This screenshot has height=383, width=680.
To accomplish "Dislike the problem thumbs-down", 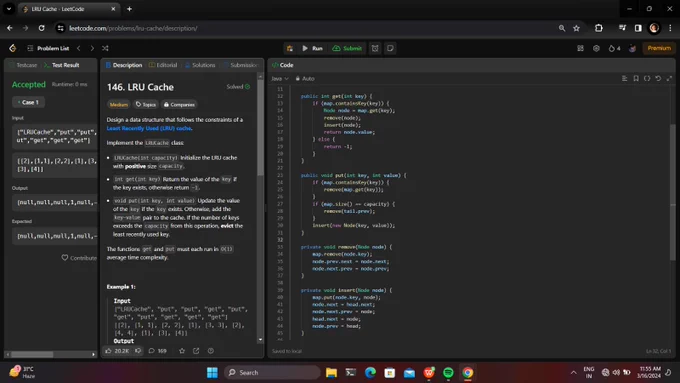I will coord(138,350).
